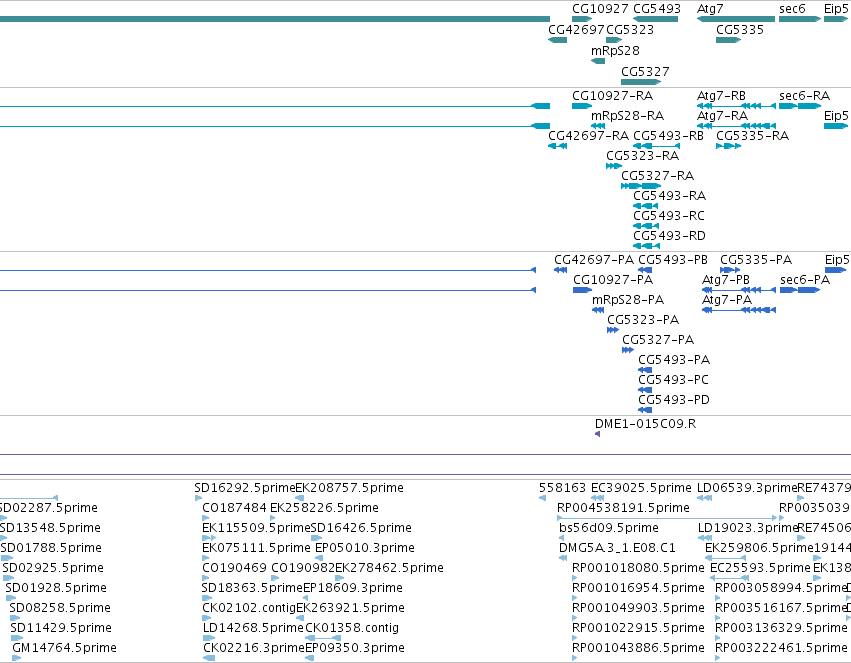Viewport: 851px width, 663px height.
Task: Click the CG5327 gene label
Action: 645,72
